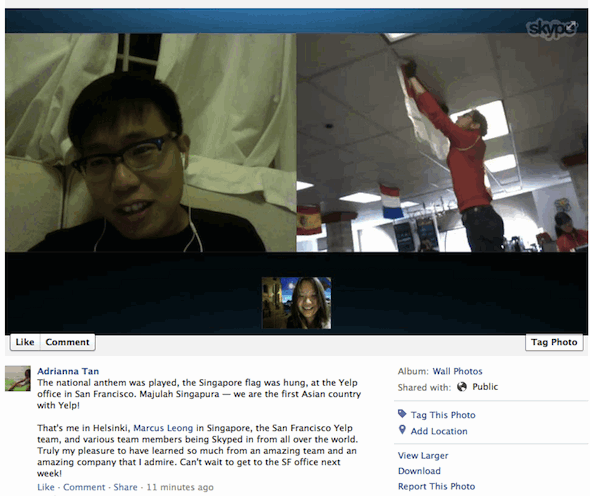Click Report This Photo link

(x=436, y=486)
